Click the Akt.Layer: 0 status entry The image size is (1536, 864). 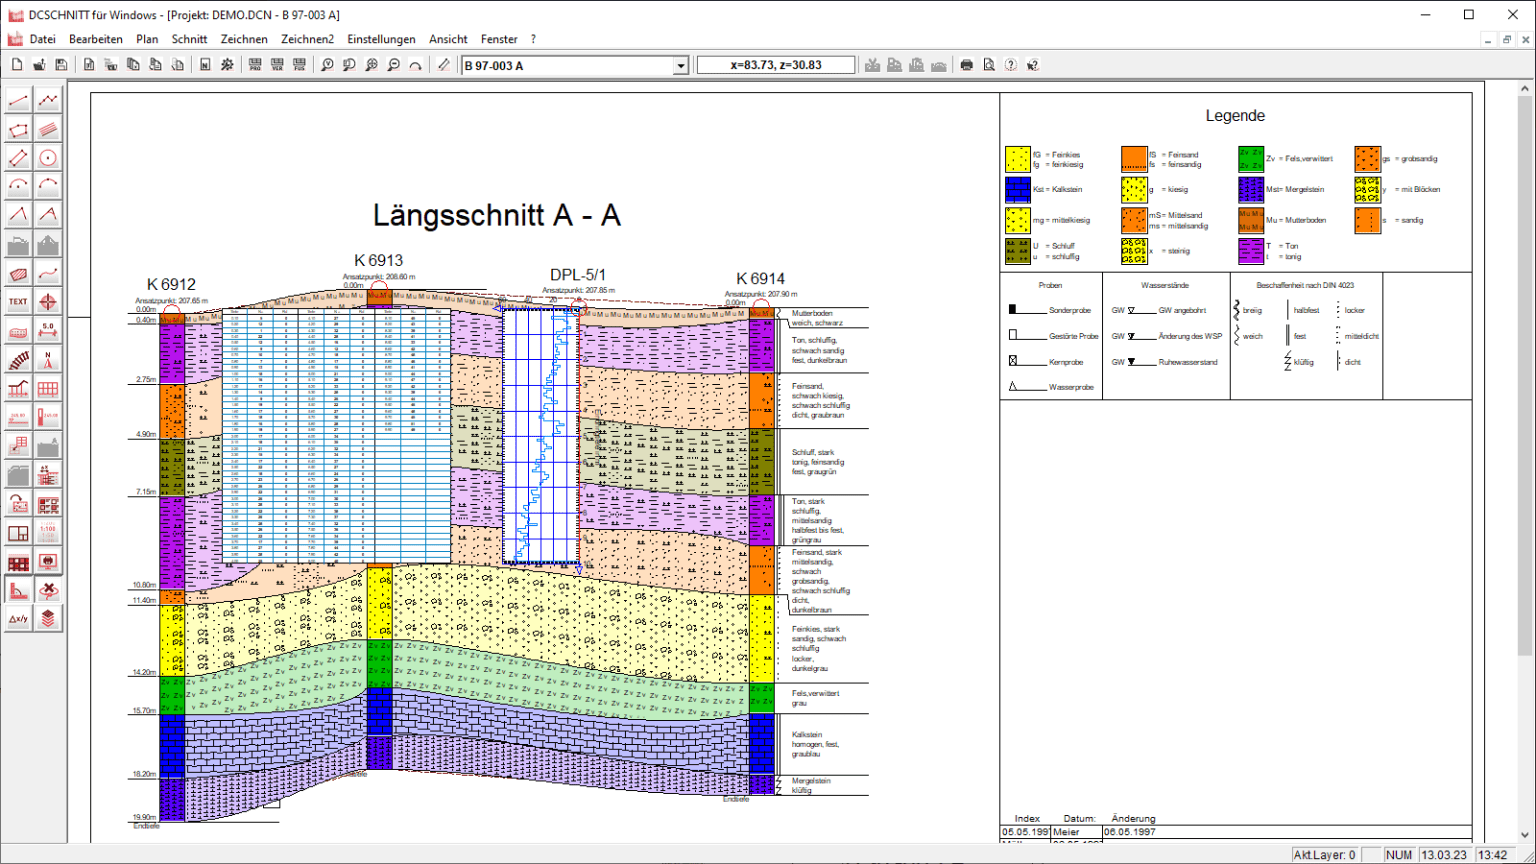pyautogui.click(x=1324, y=855)
